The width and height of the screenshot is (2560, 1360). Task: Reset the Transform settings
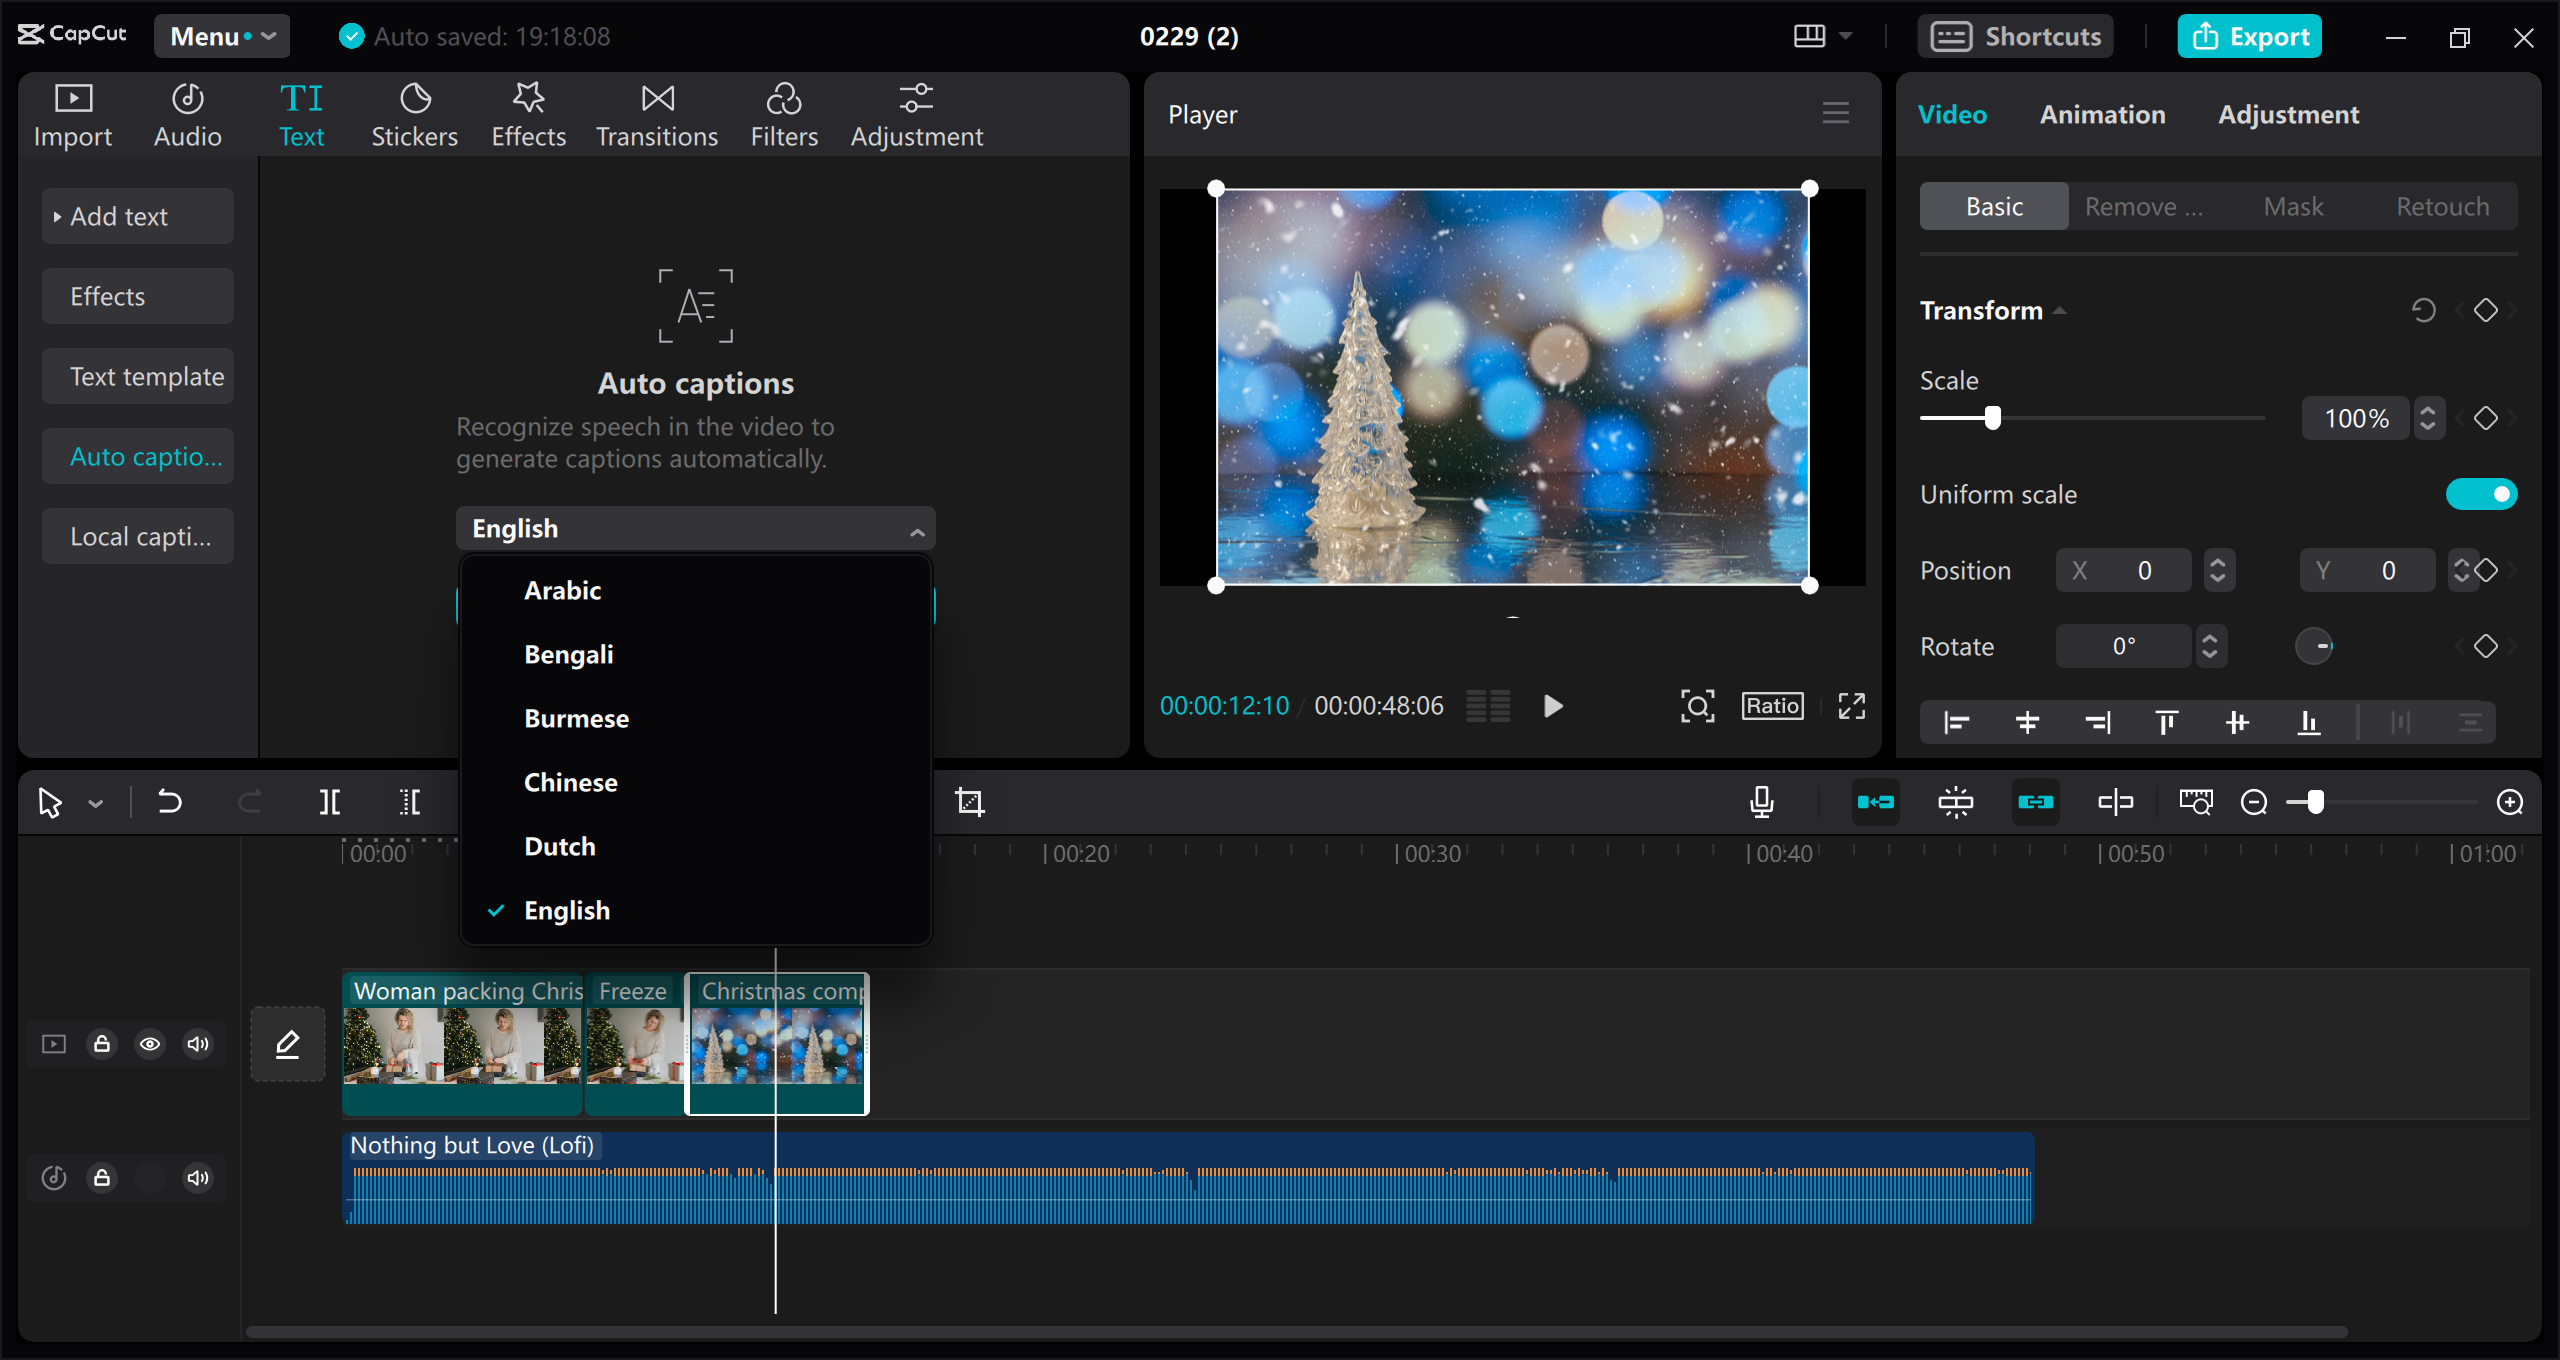coord(2423,311)
